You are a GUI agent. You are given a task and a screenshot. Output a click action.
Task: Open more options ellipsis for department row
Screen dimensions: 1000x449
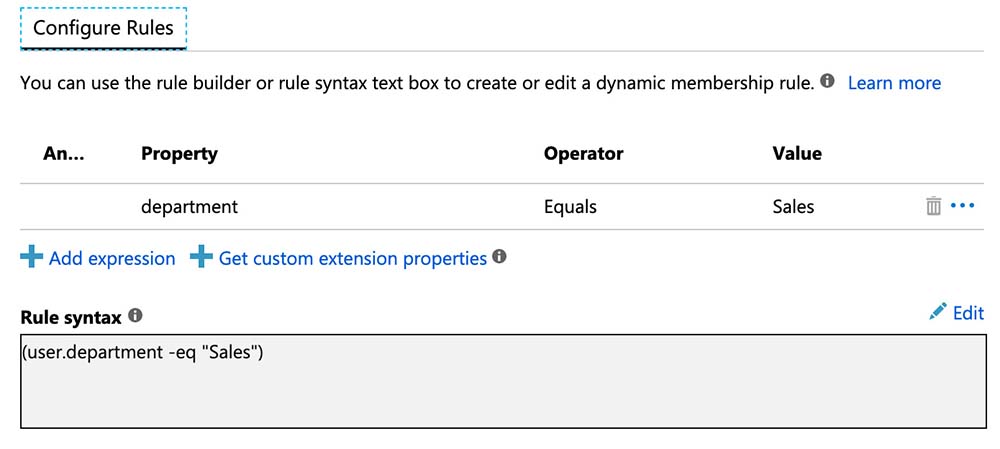(x=962, y=206)
